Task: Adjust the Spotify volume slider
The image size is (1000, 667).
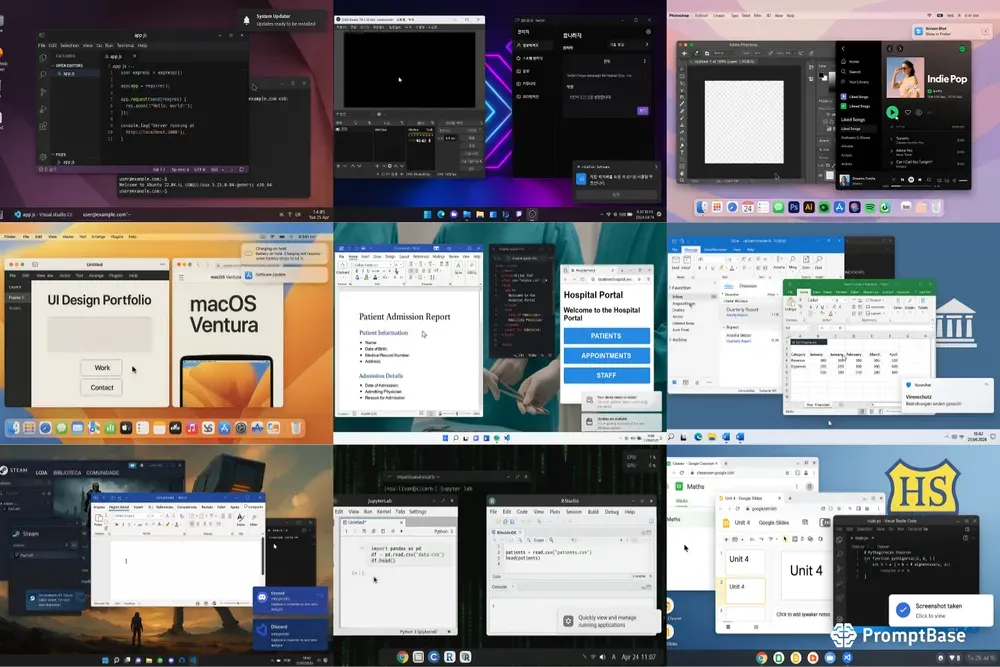Action: 962,181
